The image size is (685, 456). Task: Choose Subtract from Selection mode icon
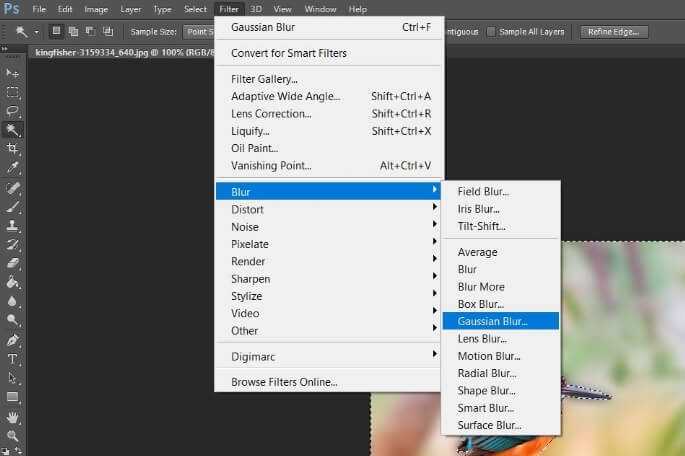(90, 31)
